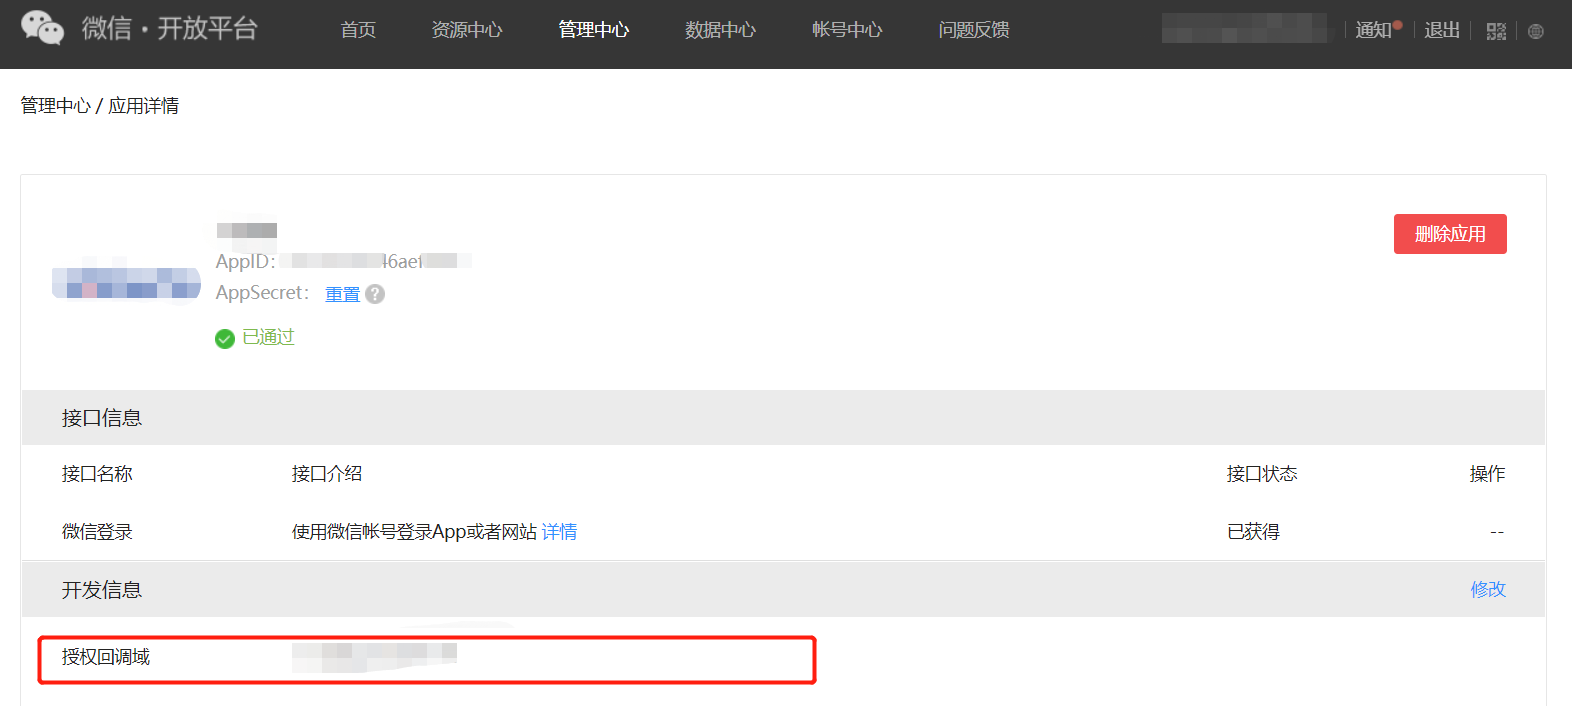Click the 接口名称 column header

click(x=97, y=474)
